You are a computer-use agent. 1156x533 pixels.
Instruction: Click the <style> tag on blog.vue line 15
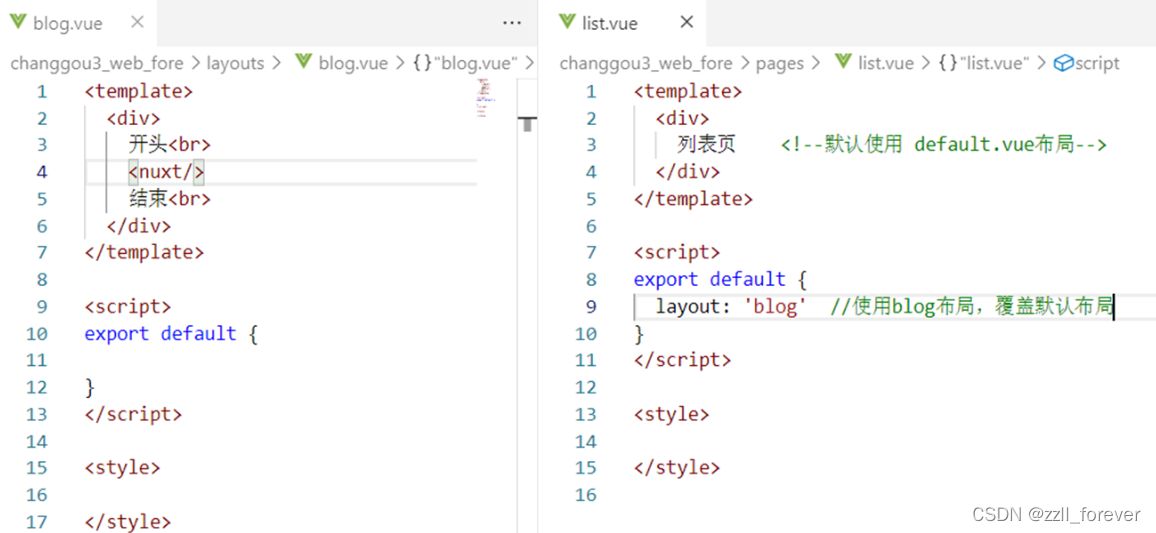(x=122, y=467)
